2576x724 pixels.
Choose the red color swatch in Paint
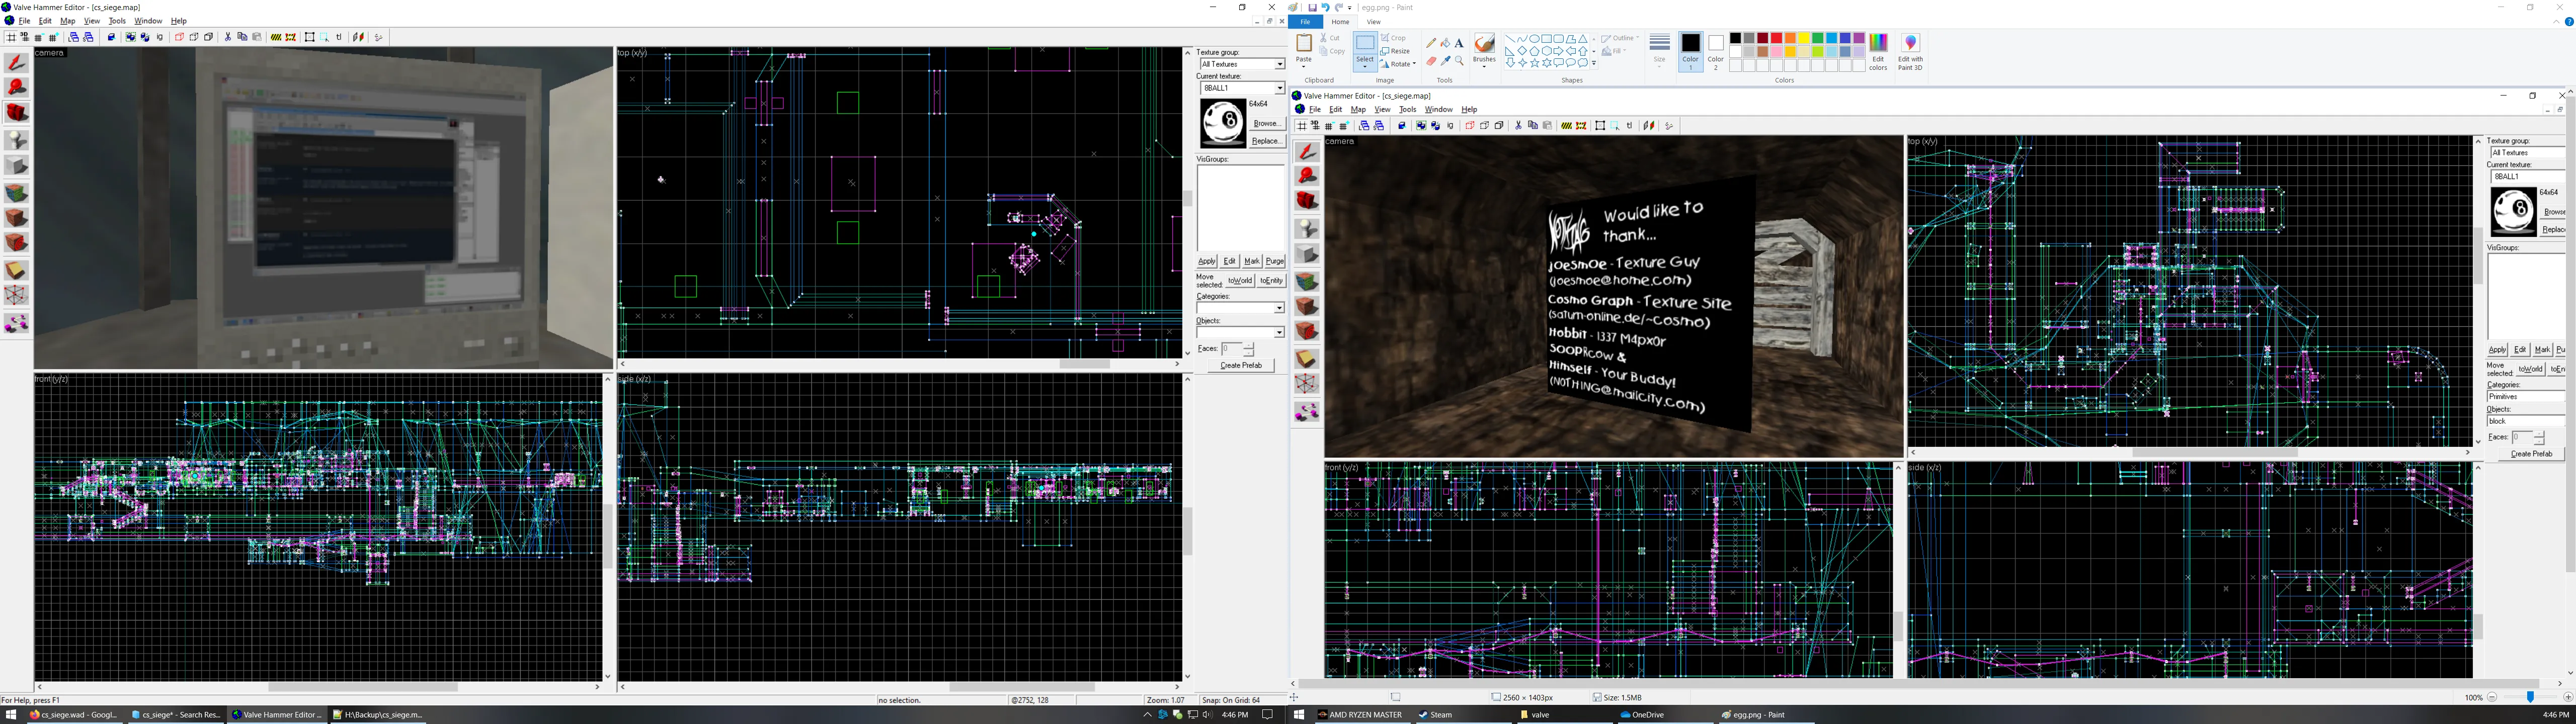pyautogui.click(x=1776, y=39)
